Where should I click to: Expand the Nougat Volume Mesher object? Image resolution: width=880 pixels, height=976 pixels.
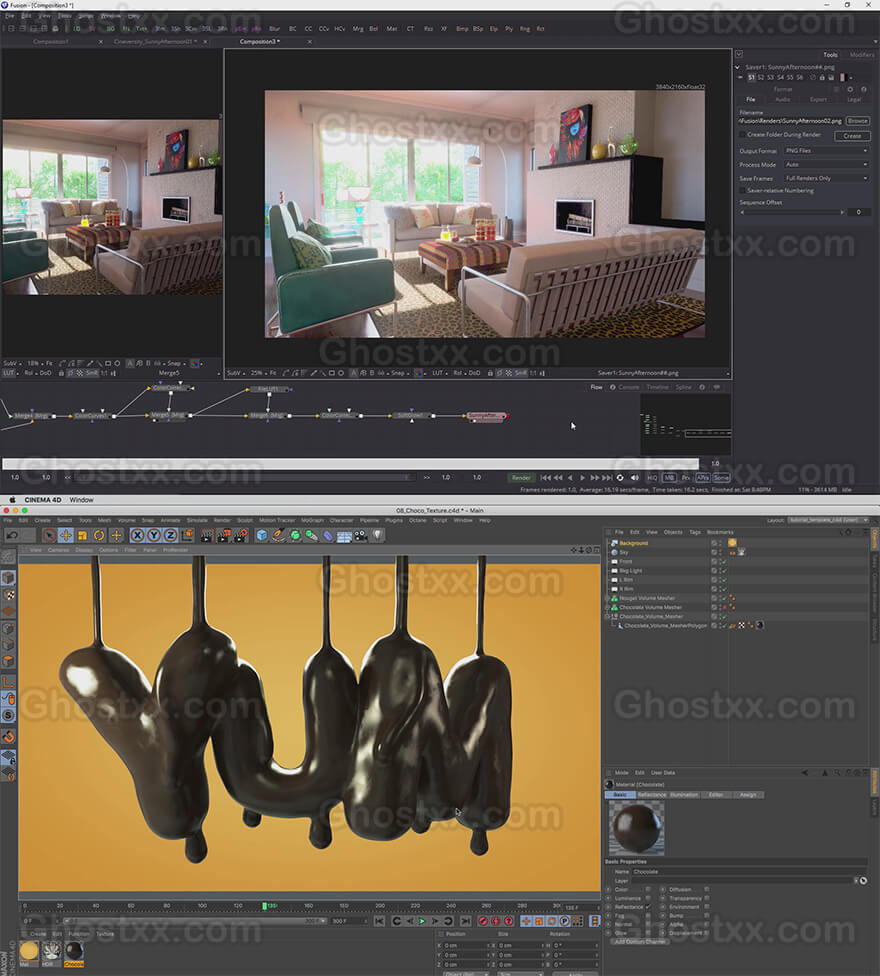[x=607, y=598]
